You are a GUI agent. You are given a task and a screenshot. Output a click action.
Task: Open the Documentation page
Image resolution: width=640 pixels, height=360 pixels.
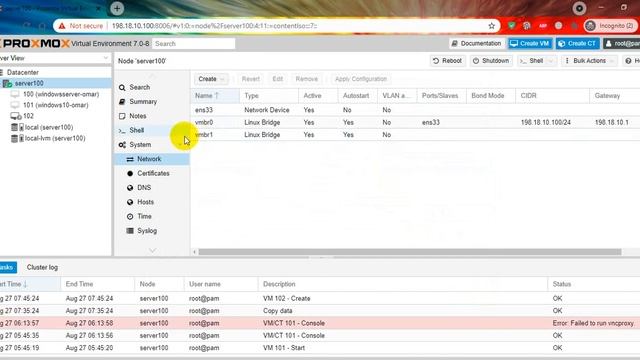(x=476, y=43)
